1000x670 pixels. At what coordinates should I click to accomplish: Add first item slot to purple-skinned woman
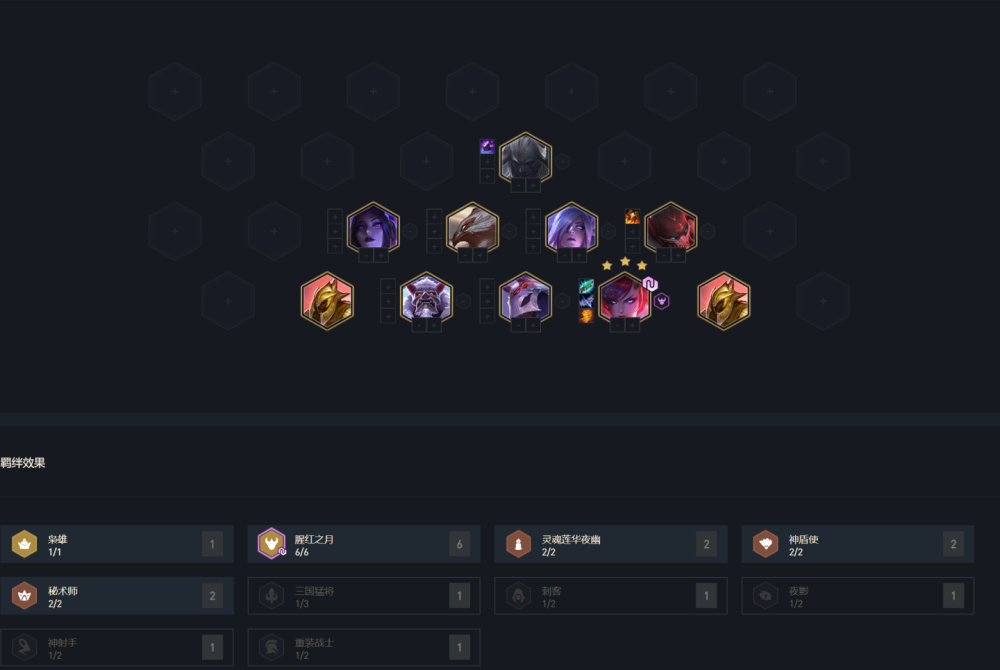point(335,217)
